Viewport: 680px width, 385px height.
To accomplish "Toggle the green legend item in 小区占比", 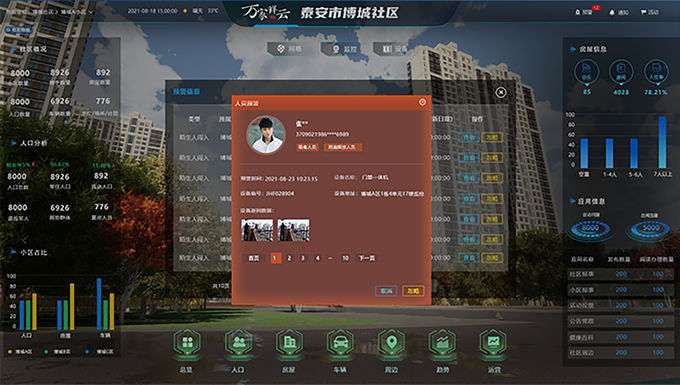I will click(58, 352).
